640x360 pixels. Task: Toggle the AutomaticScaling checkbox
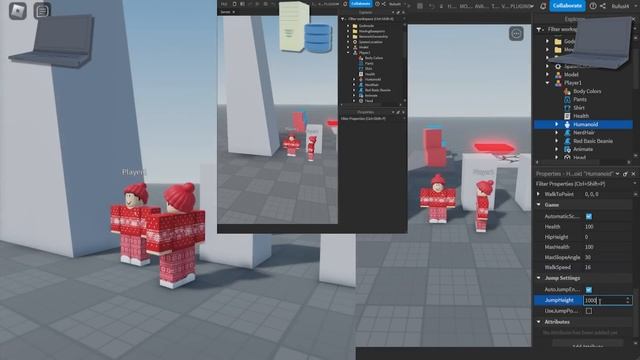click(589, 216)
